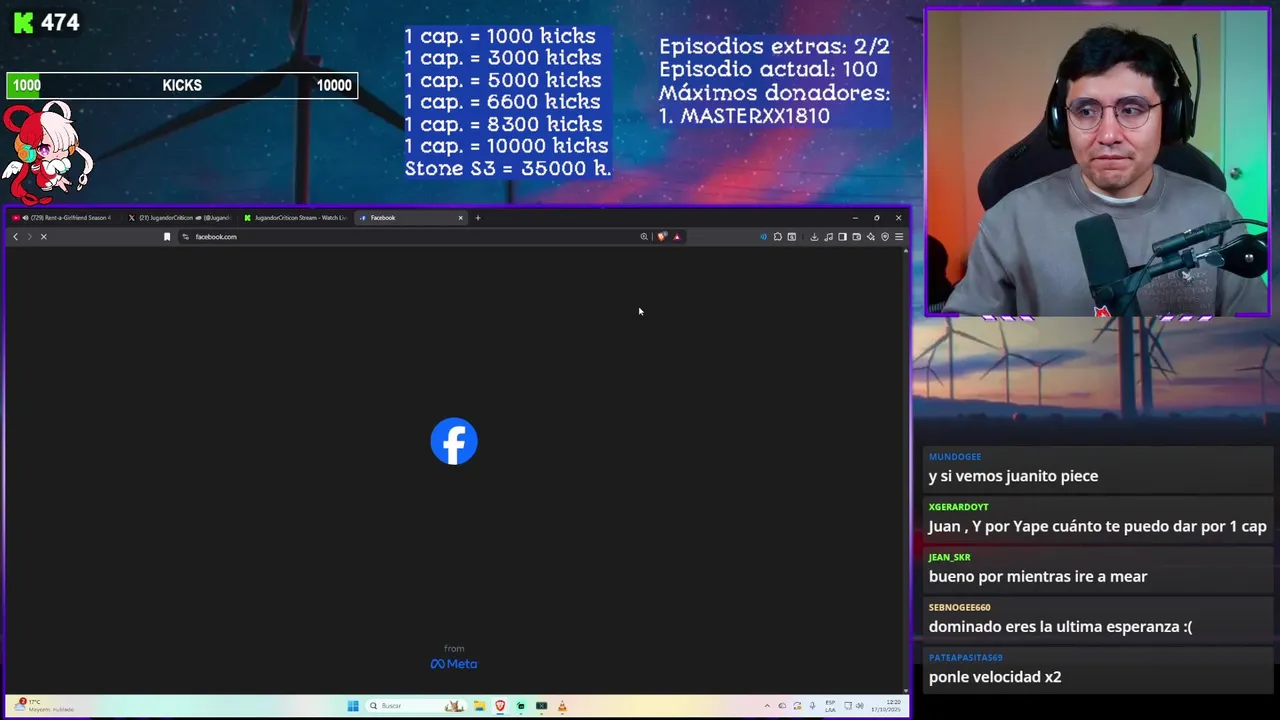Click chat username XGERARDOYT
The image size is (1280, 720).
point(959,507)
